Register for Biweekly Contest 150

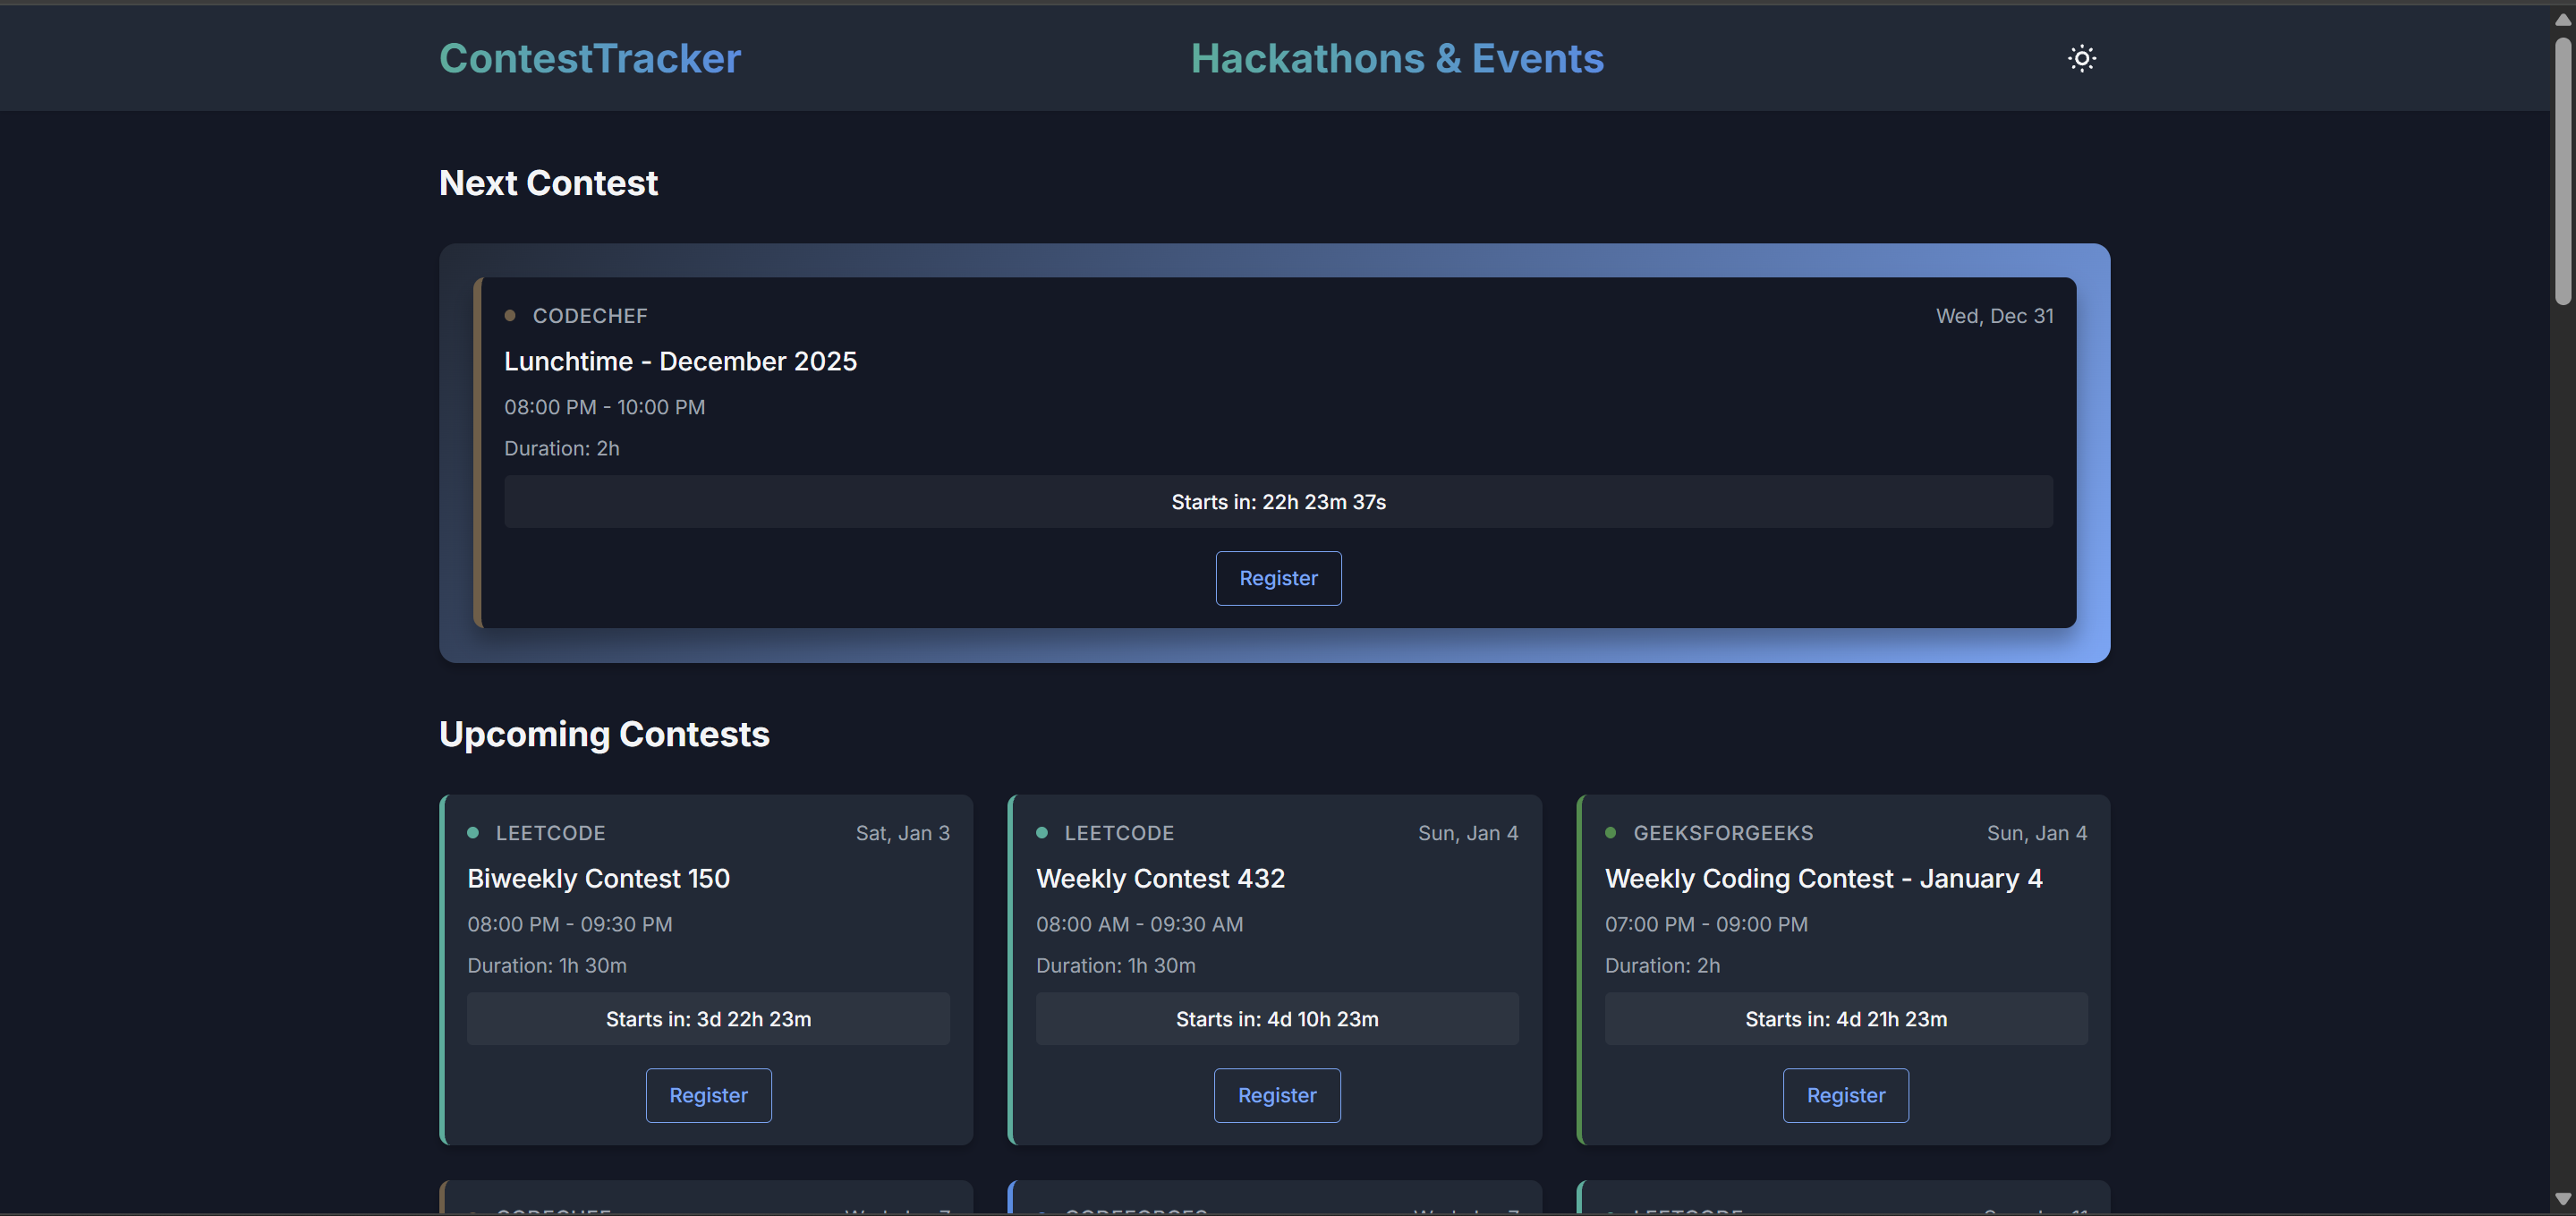point(708,1095)
